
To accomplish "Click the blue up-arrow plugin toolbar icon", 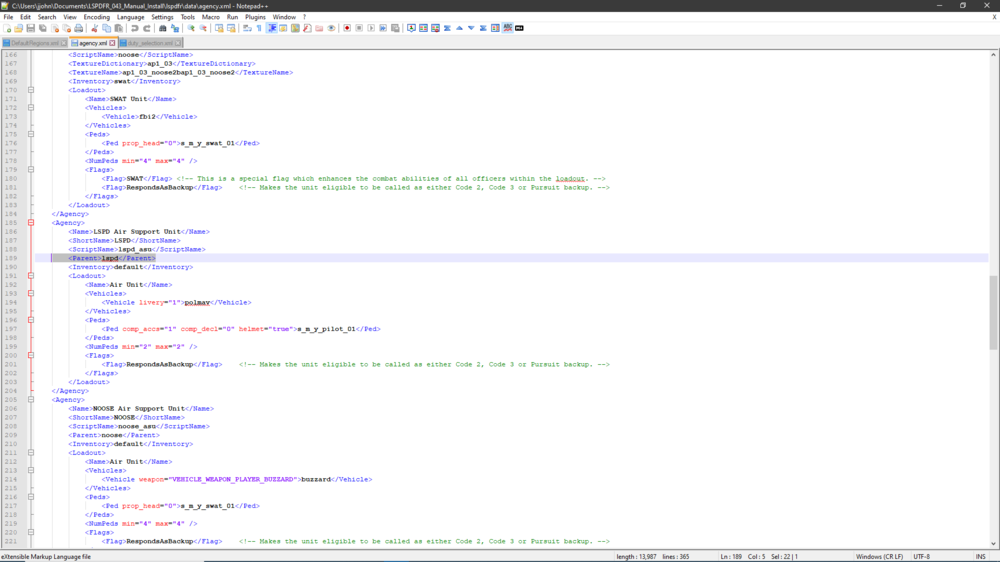I will click(x=459, y=28).
